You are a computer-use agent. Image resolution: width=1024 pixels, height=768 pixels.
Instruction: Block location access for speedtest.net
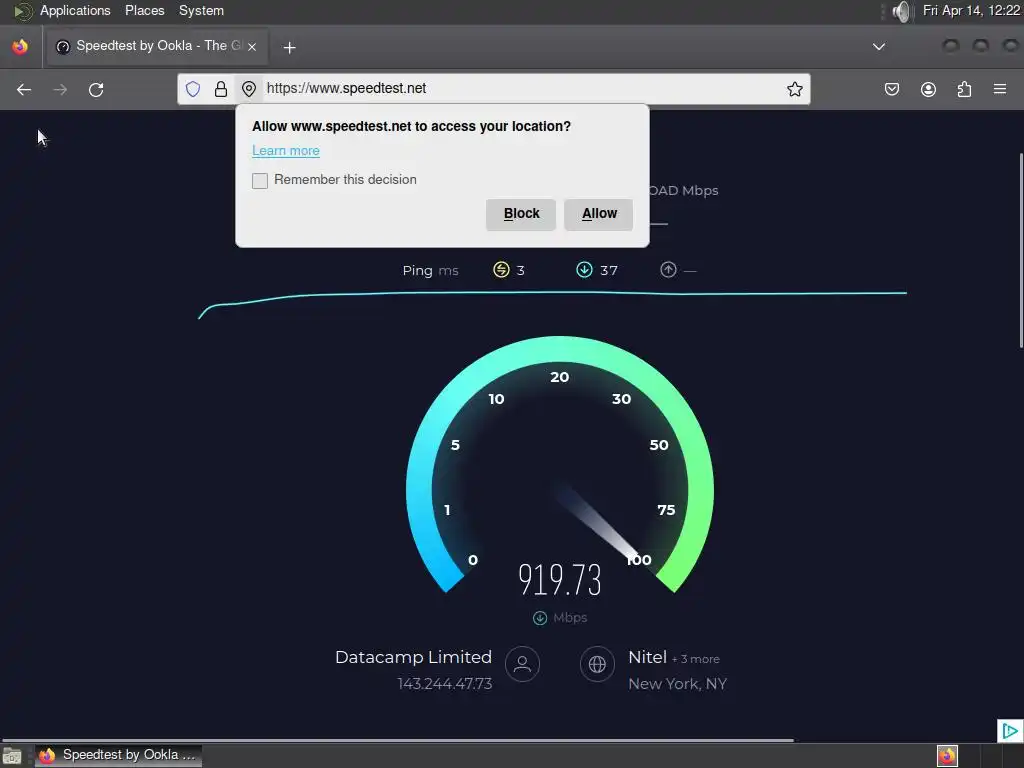tap(520, 214)
